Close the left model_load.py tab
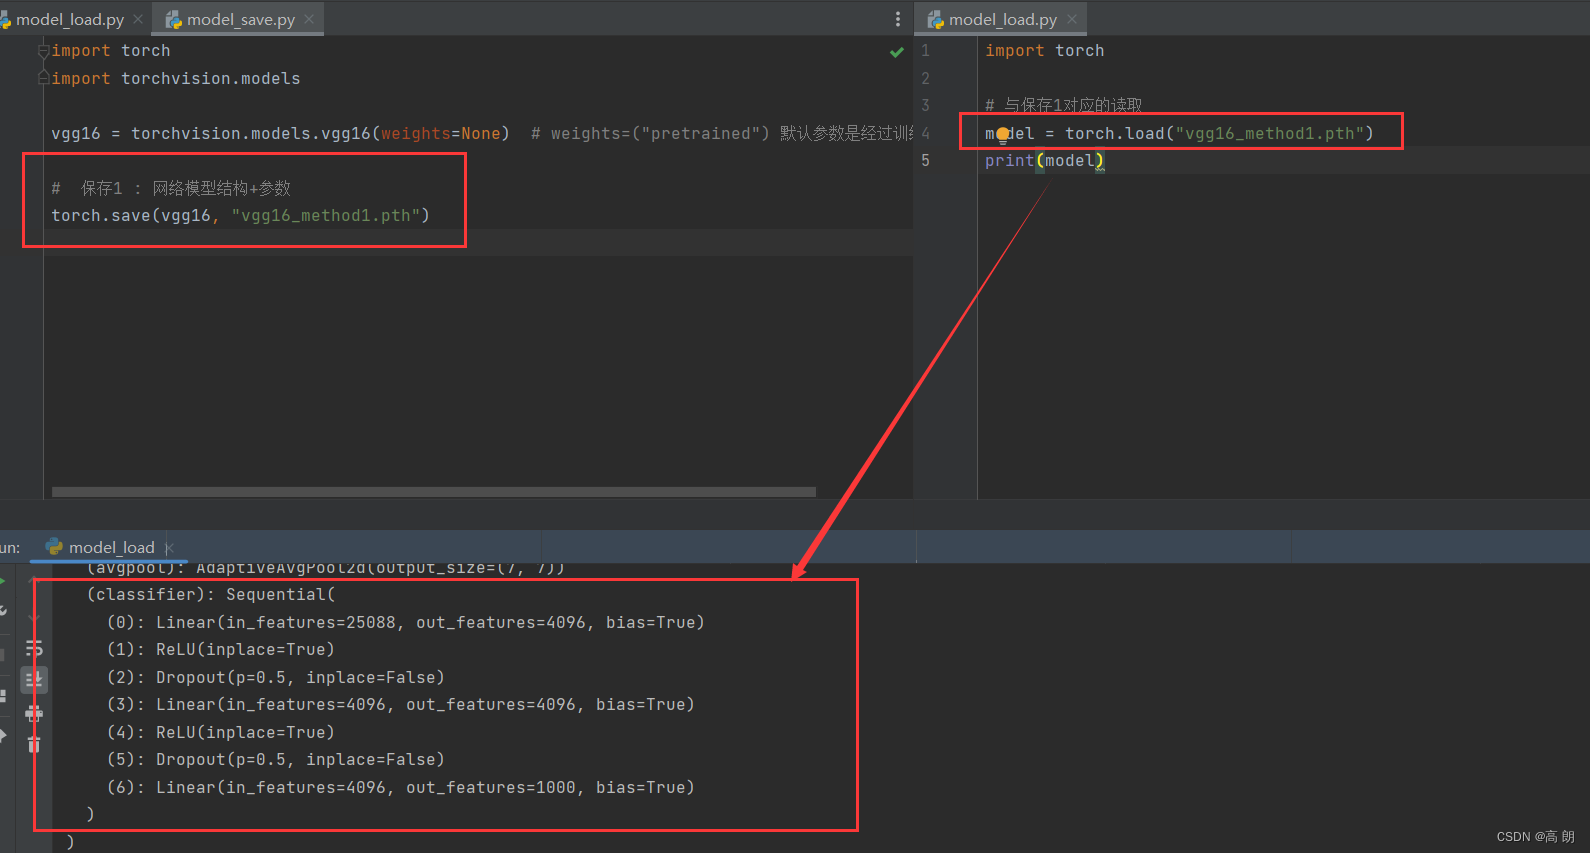Viewport: 1590px width, 853px height. point(138,19)
